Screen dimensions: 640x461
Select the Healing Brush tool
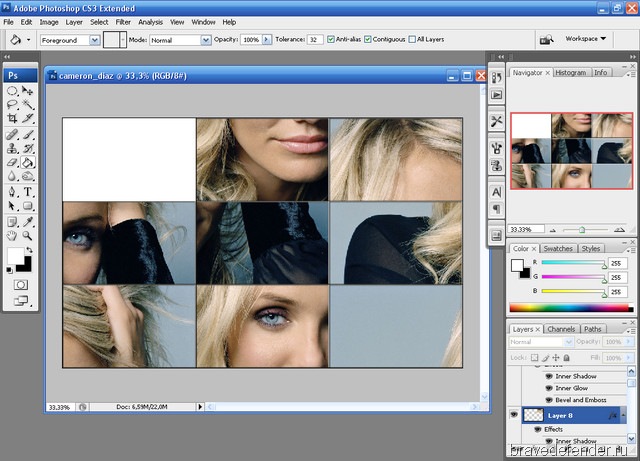[x=12, y=134]
